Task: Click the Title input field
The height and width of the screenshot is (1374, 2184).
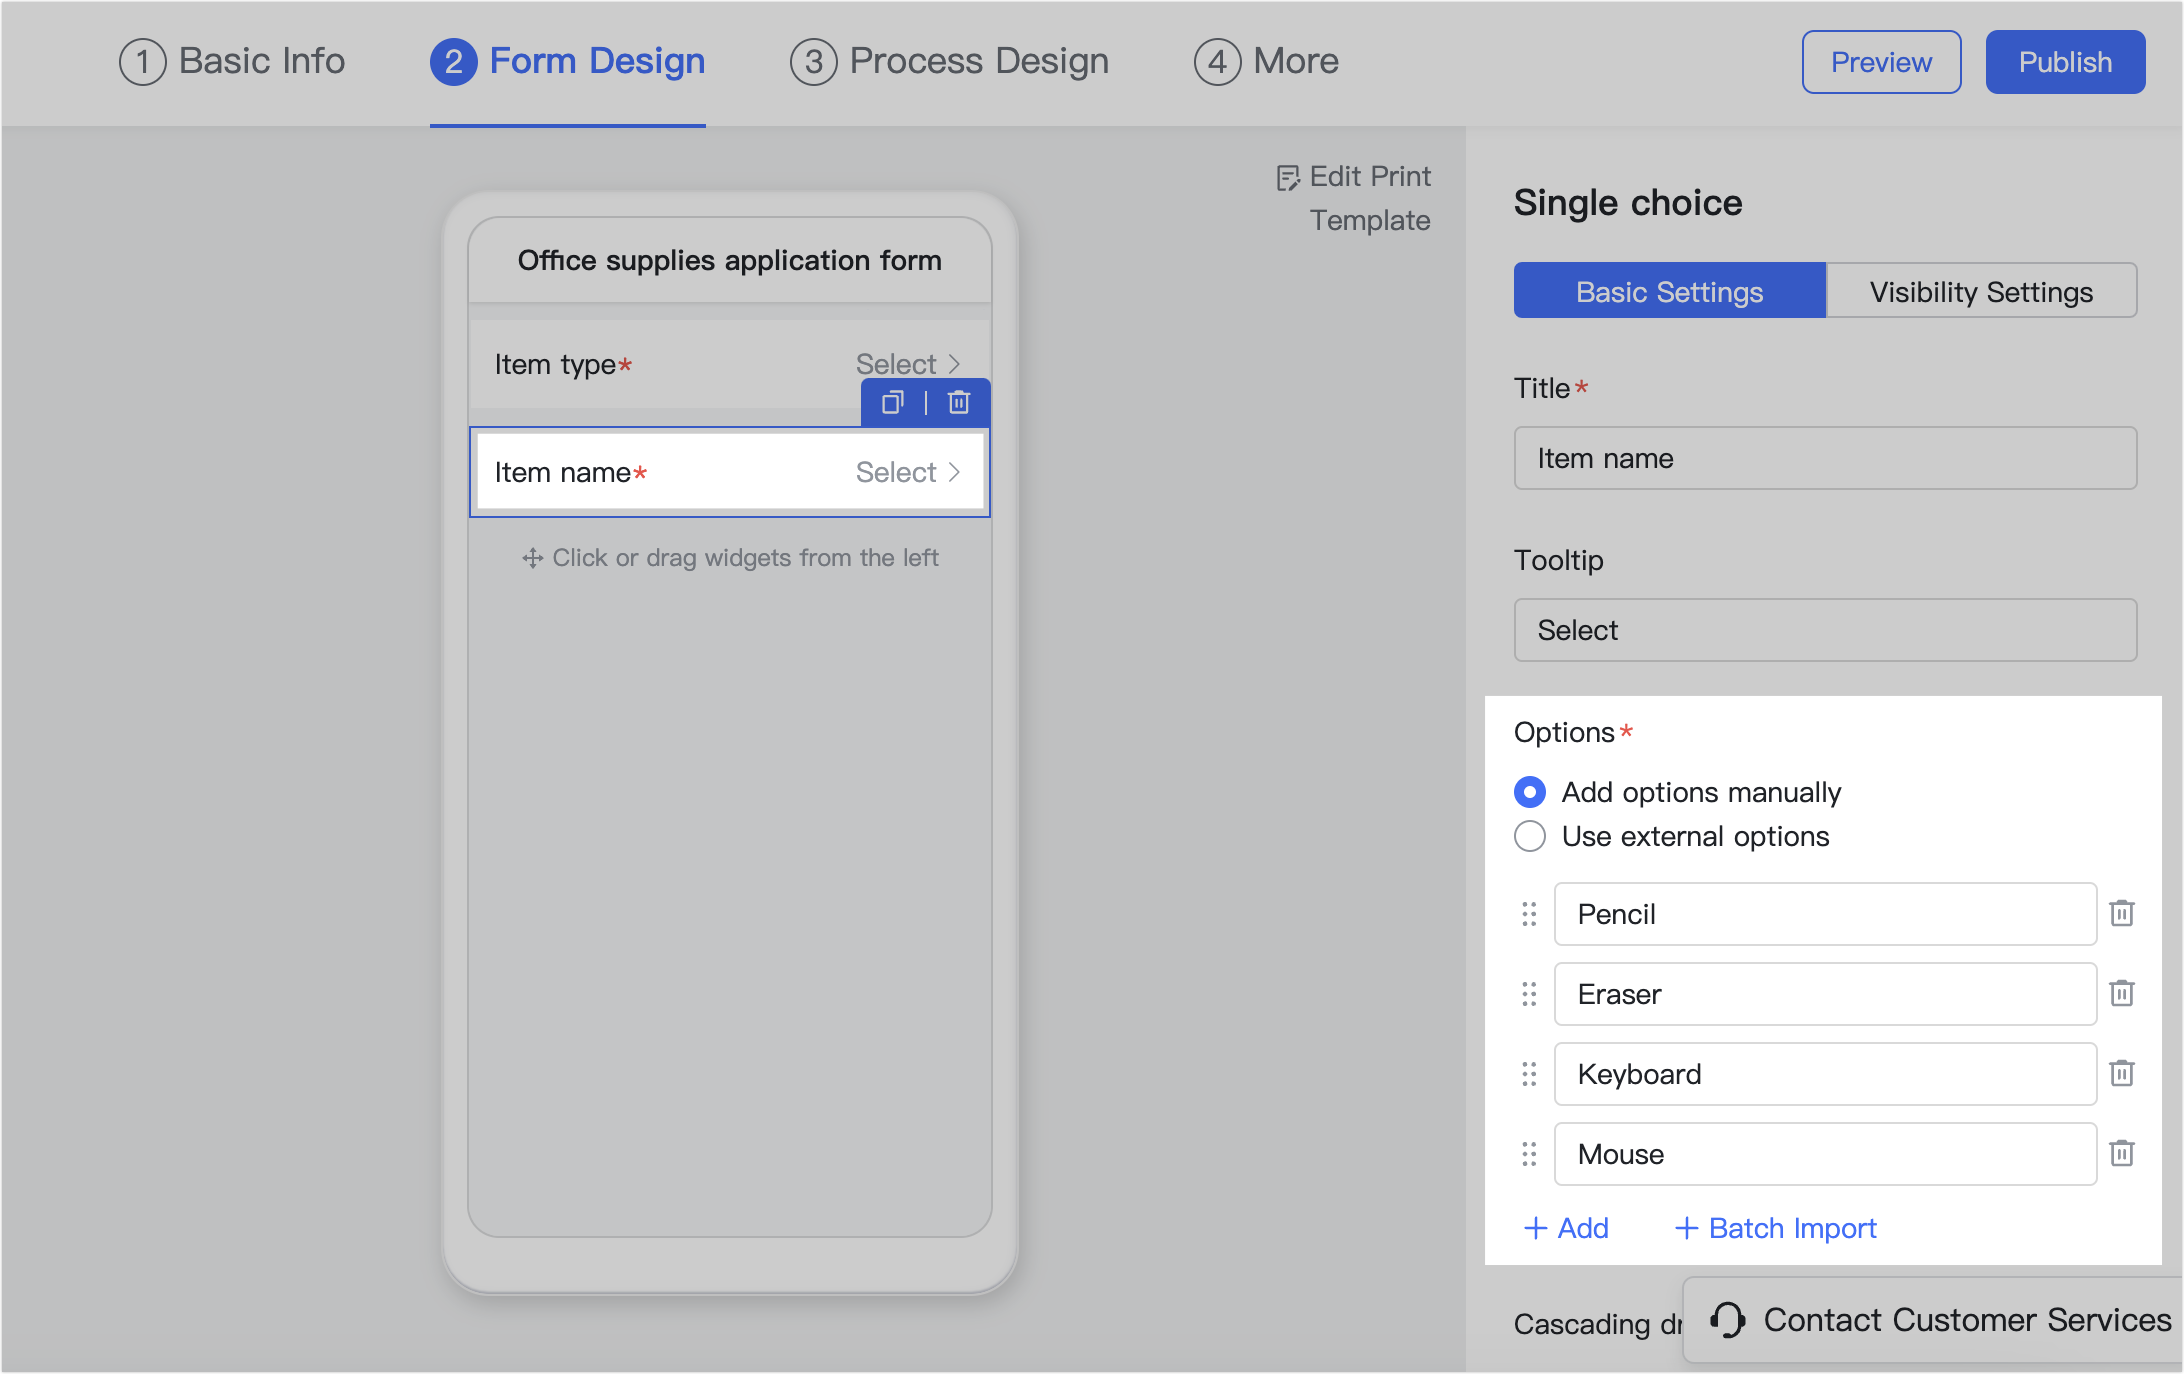Action: pyautogui.click(x=1824, y=458)
